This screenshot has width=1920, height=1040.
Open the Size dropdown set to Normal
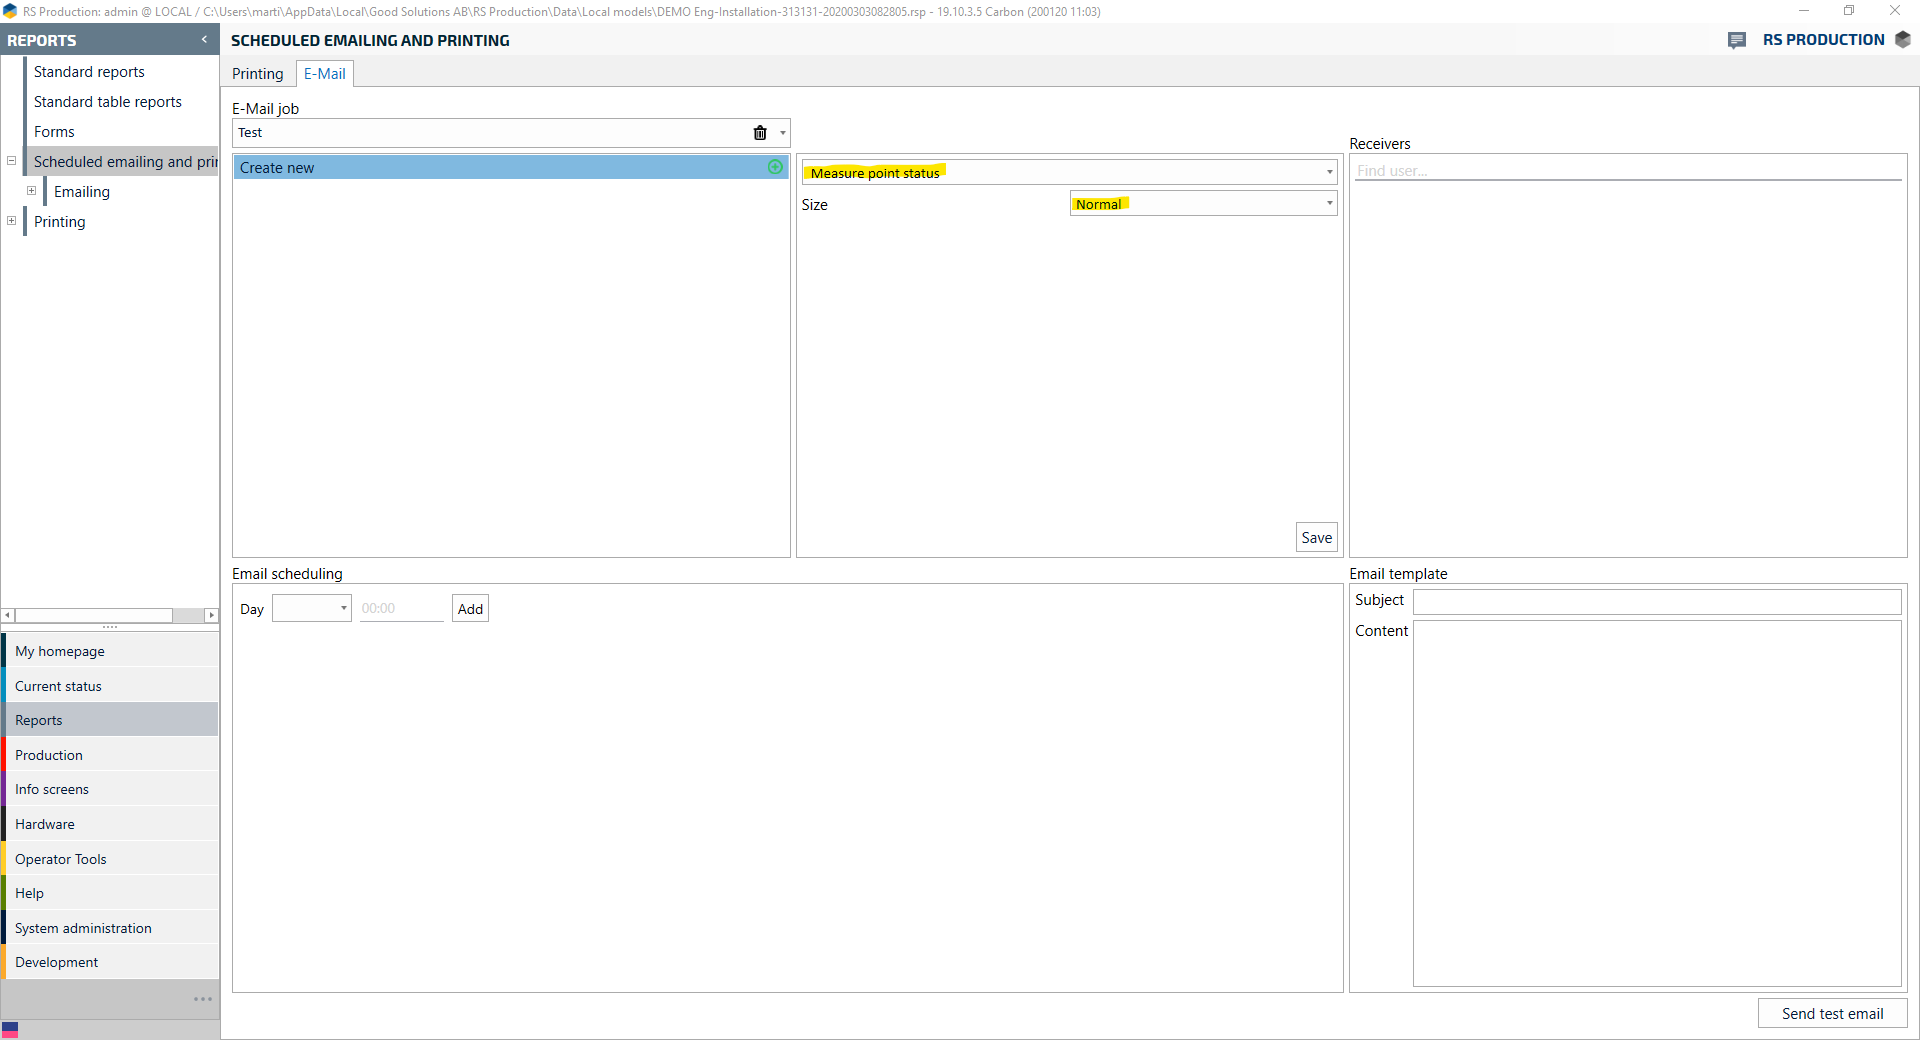click(x=1329, y=204)
